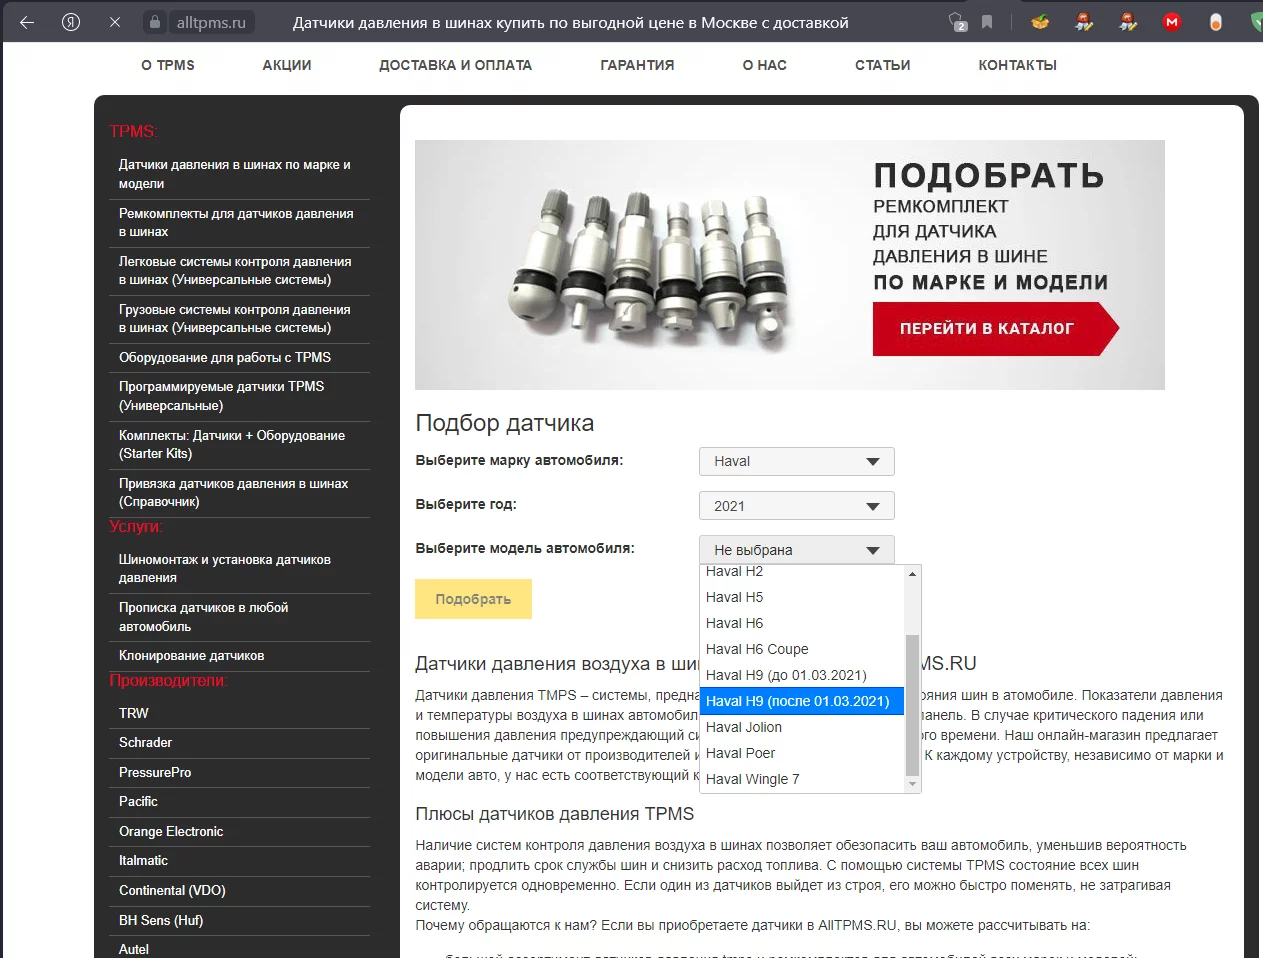Select 'Haval Jolion' from the model list
Viewport: 1263px width, 958px height.
(x=803, y=727)
